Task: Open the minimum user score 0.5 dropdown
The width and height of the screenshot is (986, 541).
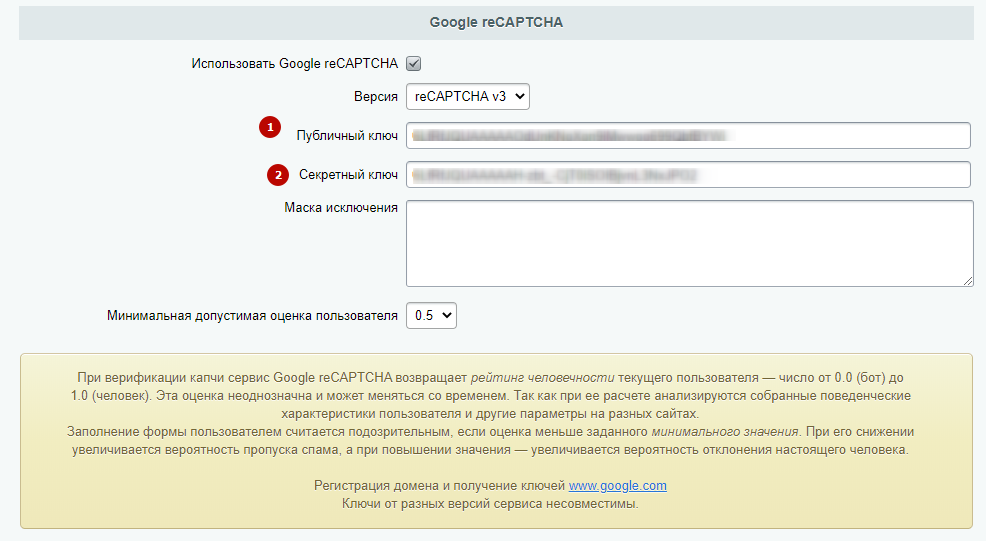Action: click(x=431, y=316)
